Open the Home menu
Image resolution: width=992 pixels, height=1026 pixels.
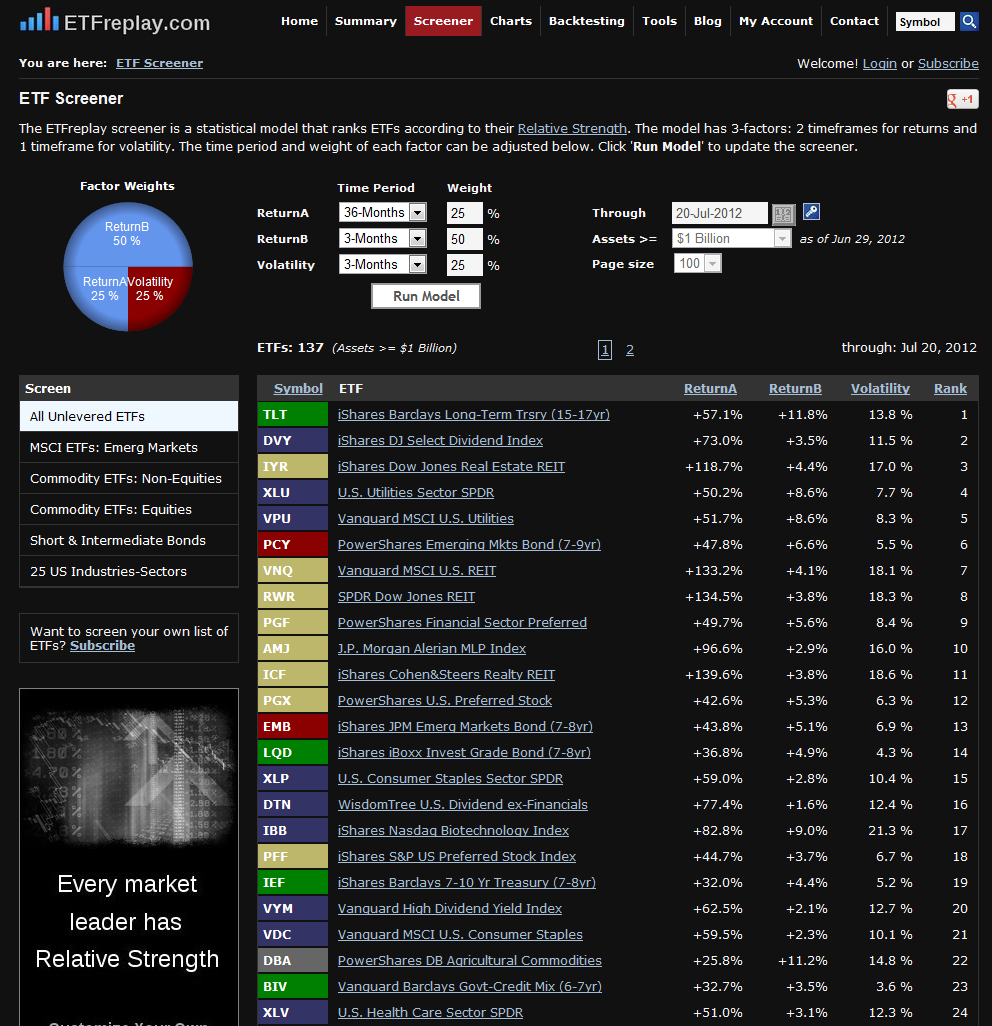click(300, 21)
